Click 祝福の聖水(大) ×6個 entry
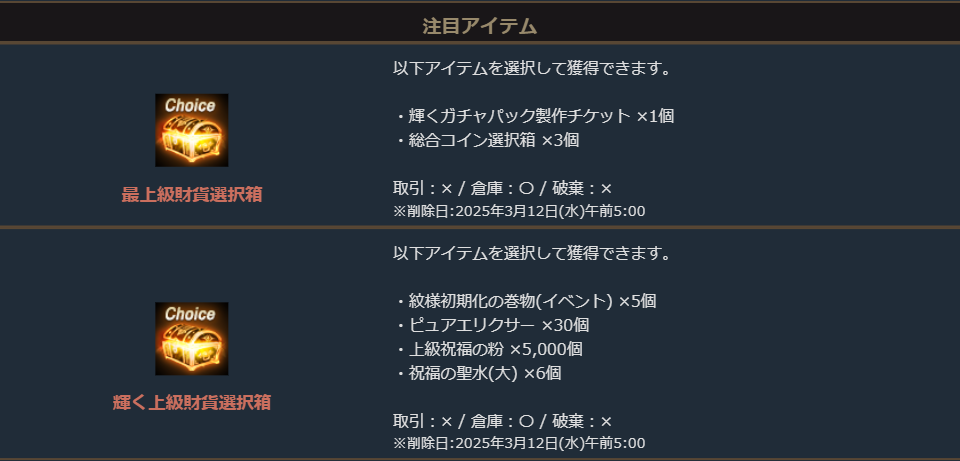Viewport: 960px width, 461px height. pyautogui.click(x=479, y=373)
